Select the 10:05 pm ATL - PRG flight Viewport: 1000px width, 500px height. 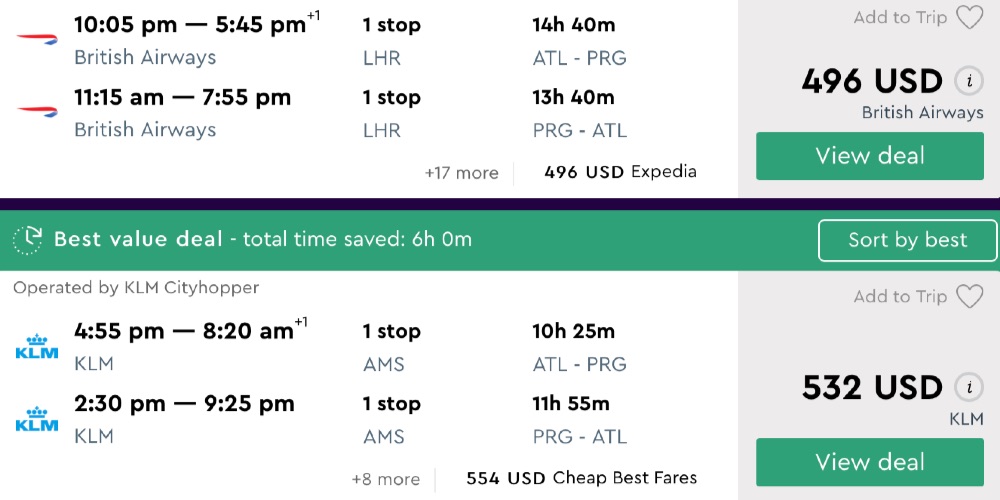point(190,25)
